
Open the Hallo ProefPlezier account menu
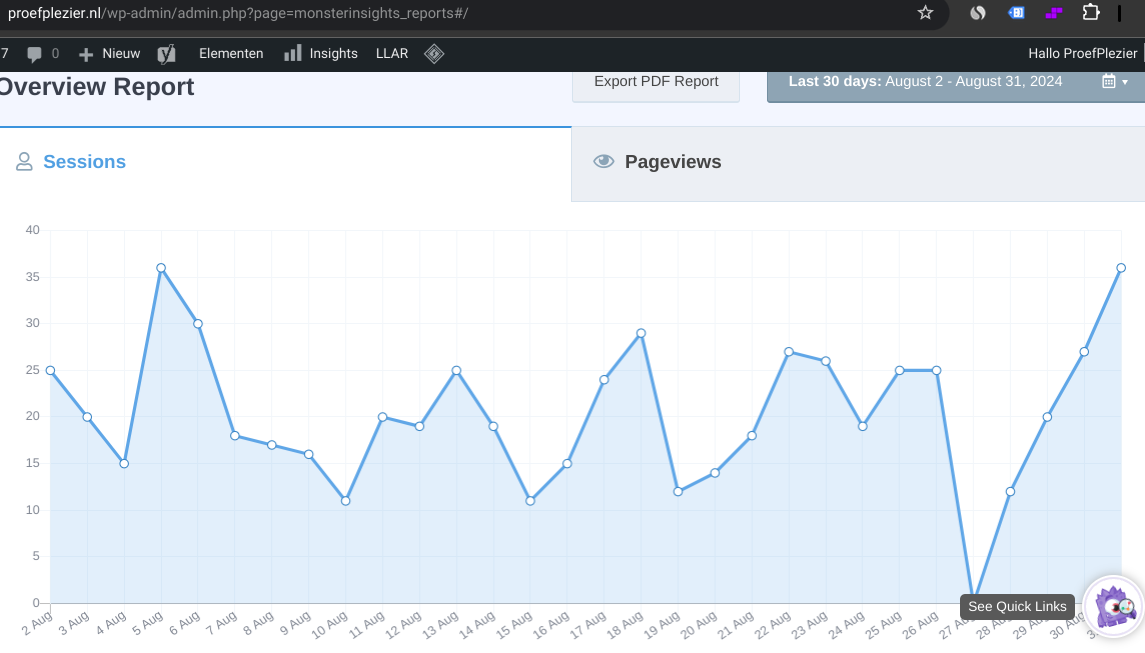pyautogui.click(x=1082, y=53)
